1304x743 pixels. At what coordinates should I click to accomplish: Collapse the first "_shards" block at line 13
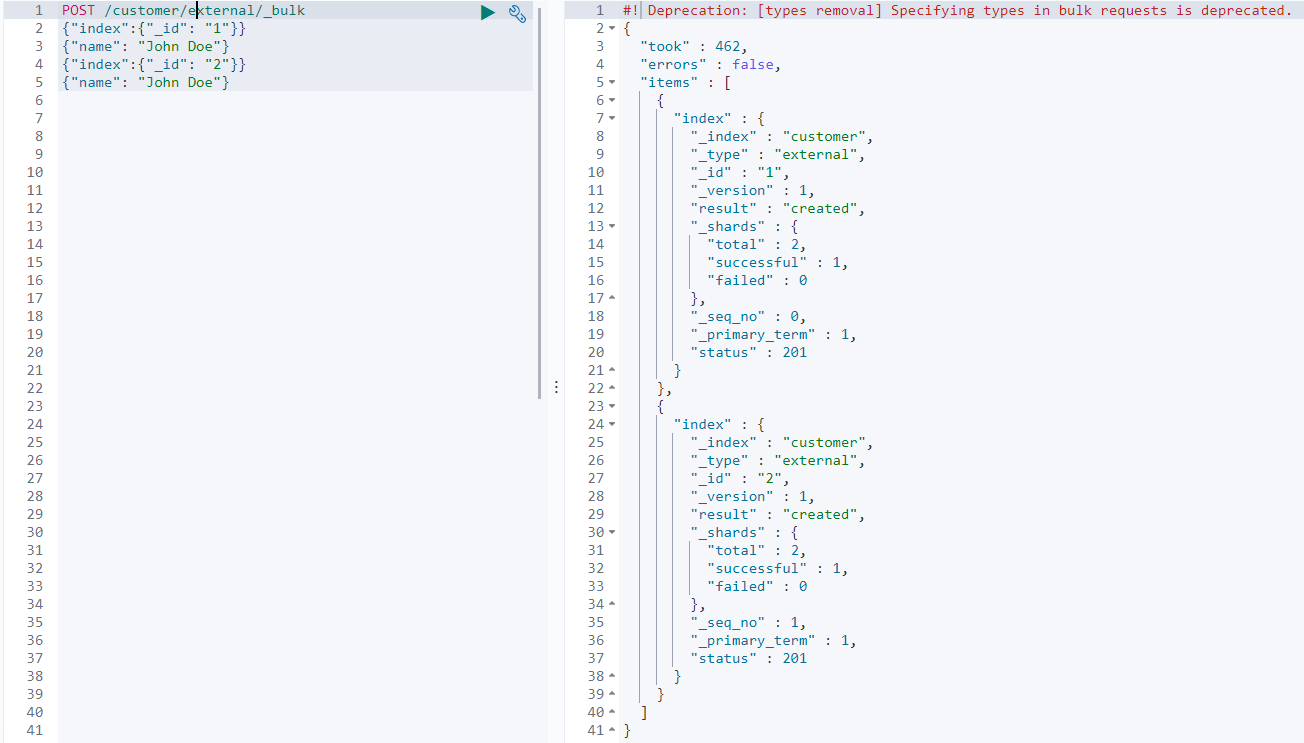pyautogui.click(x=612, y=226)
